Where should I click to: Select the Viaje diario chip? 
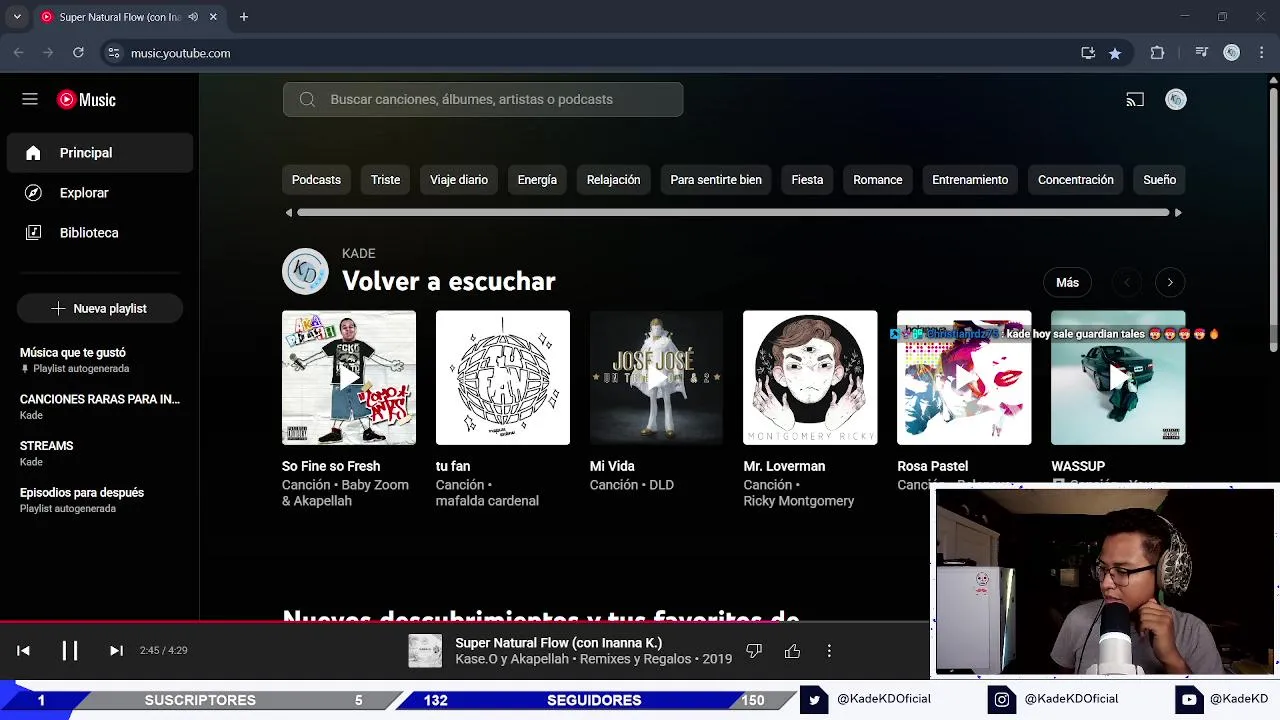(x=459, y=180)
